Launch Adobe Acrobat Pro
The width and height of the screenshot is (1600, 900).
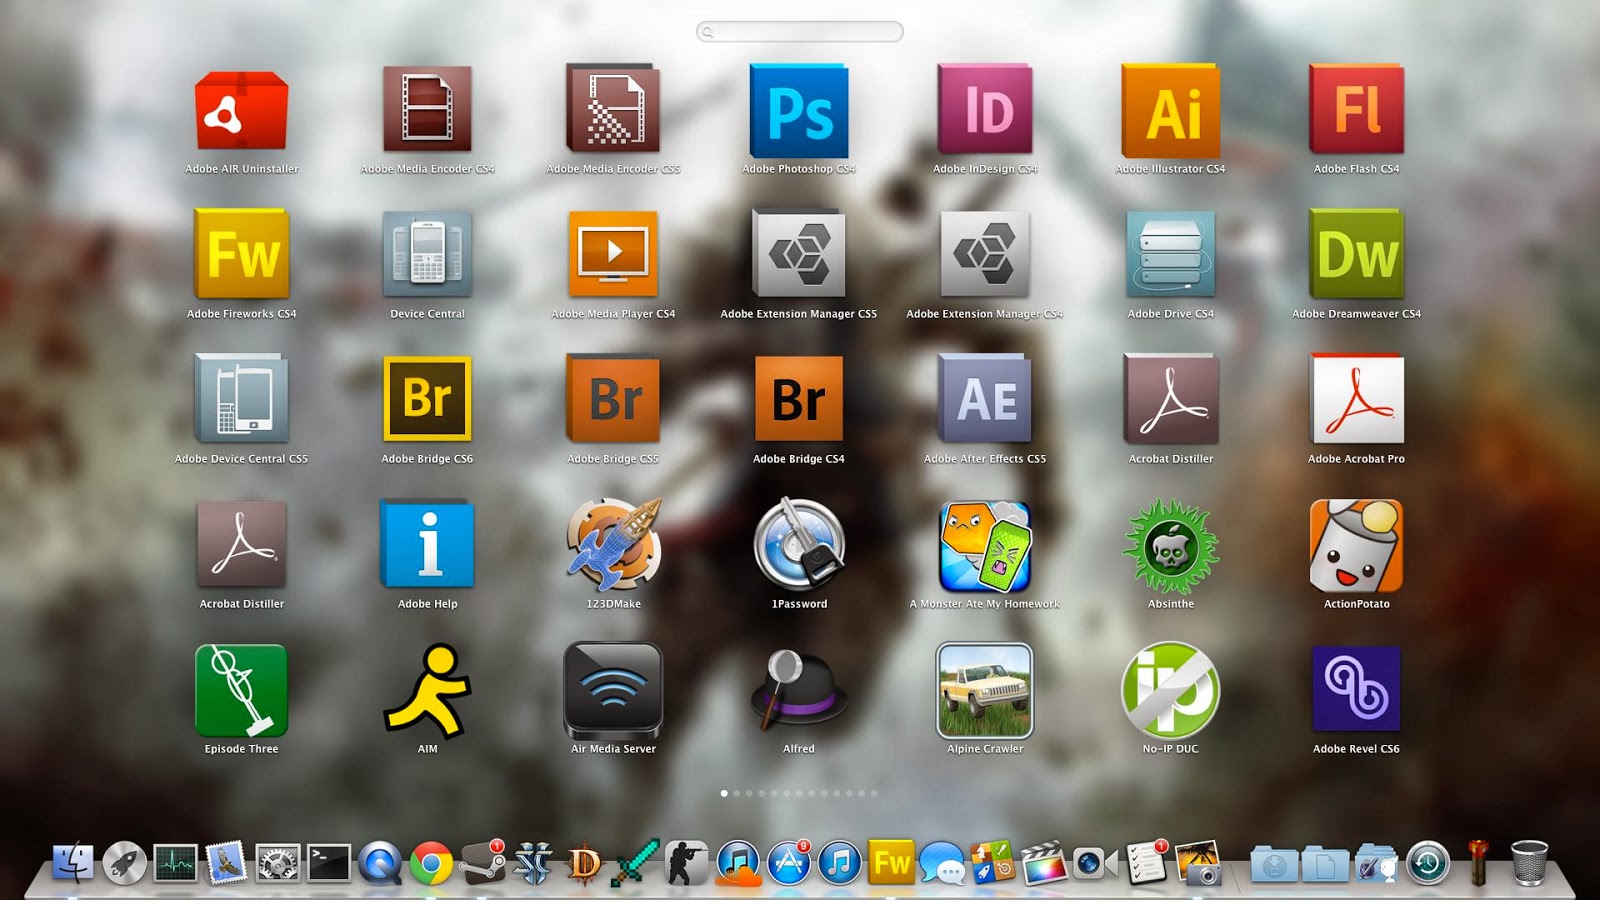[1357, 398]
